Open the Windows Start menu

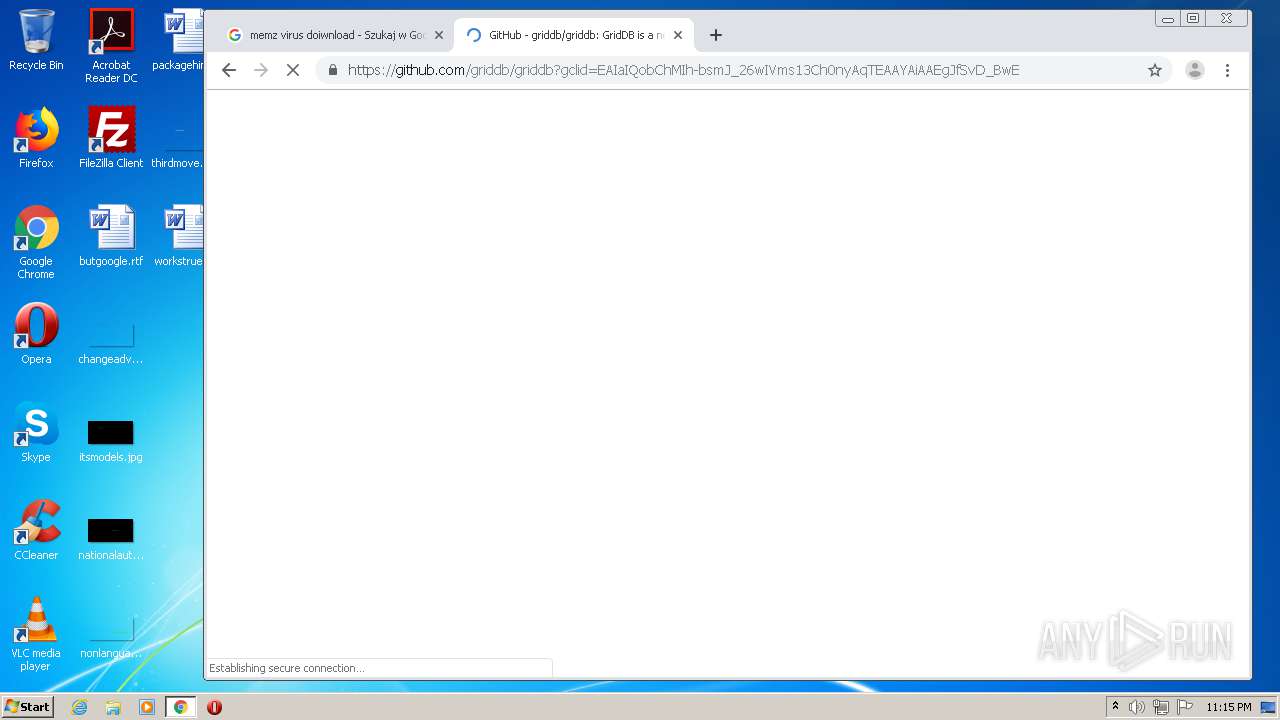[x=28, y=707]
